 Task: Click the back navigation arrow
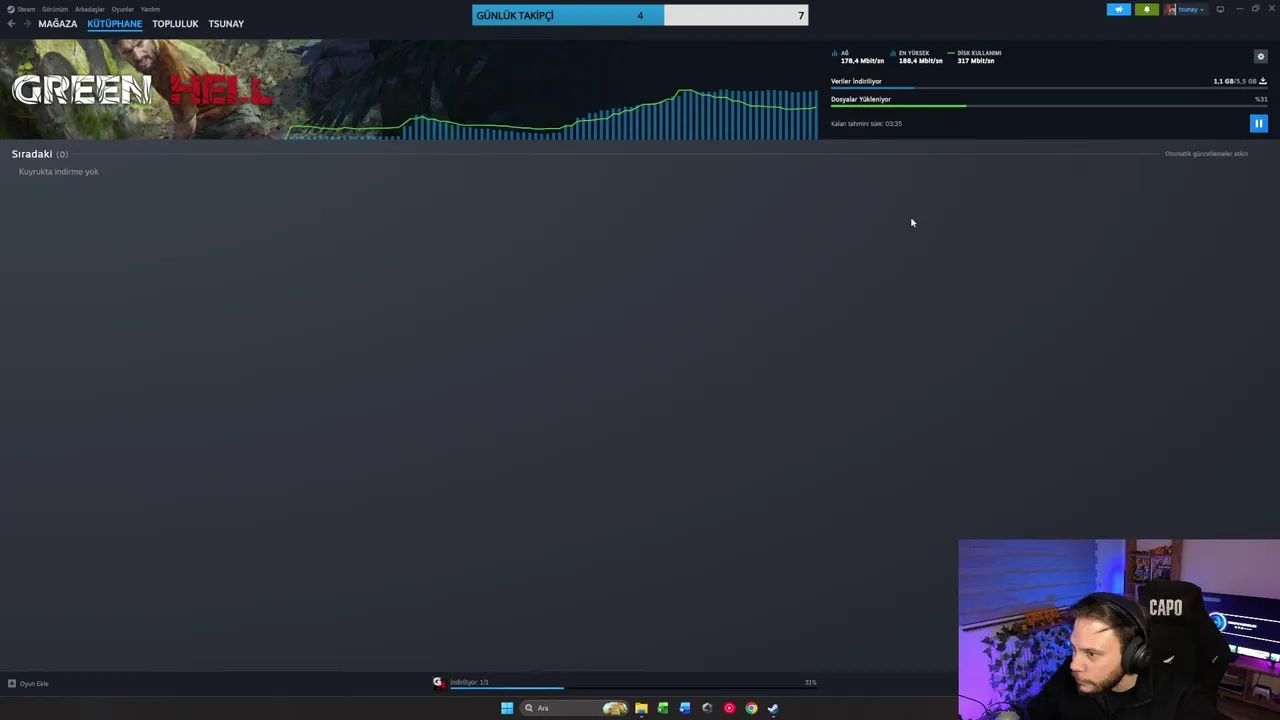[x=11, y=23]
